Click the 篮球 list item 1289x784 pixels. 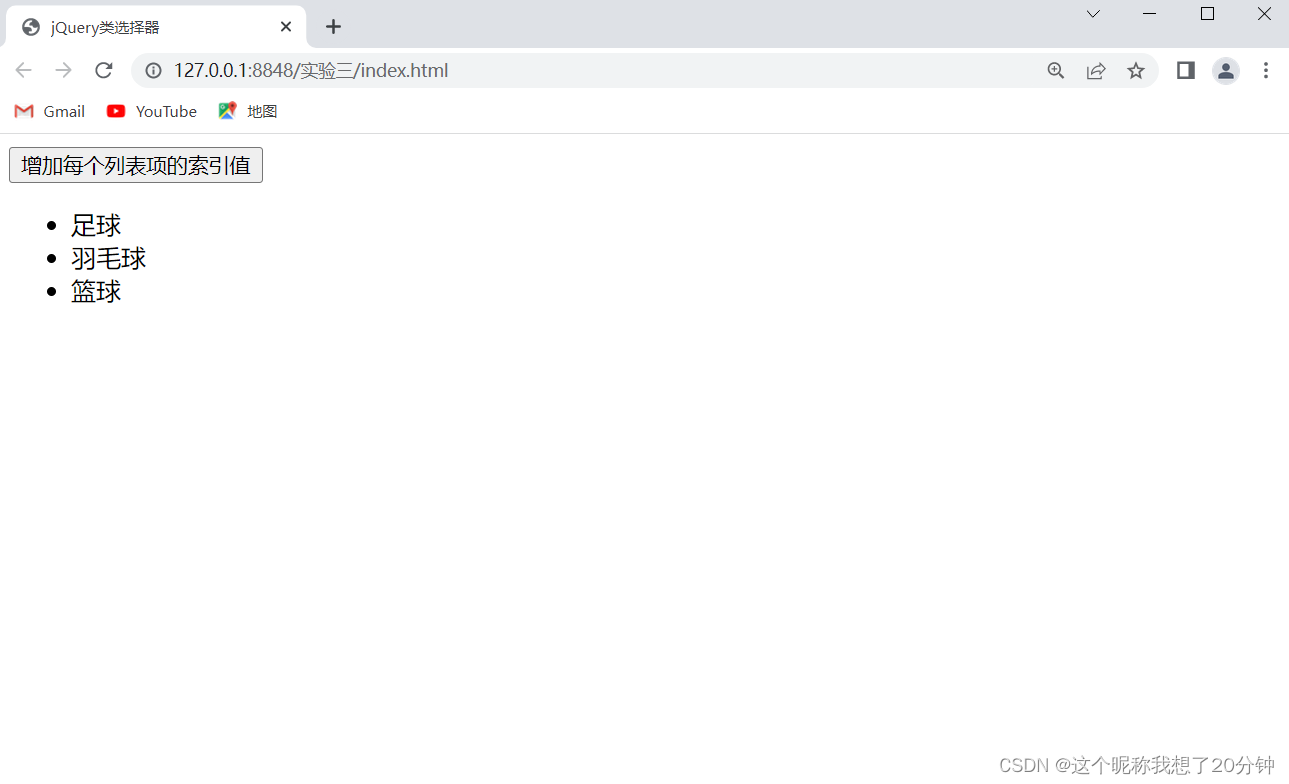(96, 292)
